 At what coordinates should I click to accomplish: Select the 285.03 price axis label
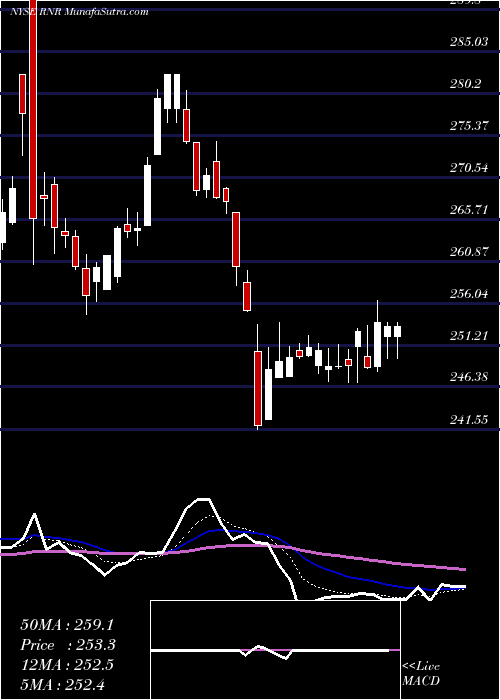coord(468,42)
